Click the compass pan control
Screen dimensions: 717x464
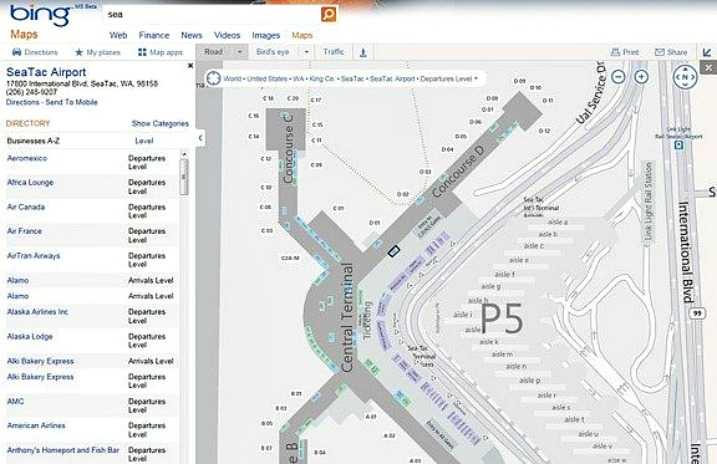coord(684,76)
